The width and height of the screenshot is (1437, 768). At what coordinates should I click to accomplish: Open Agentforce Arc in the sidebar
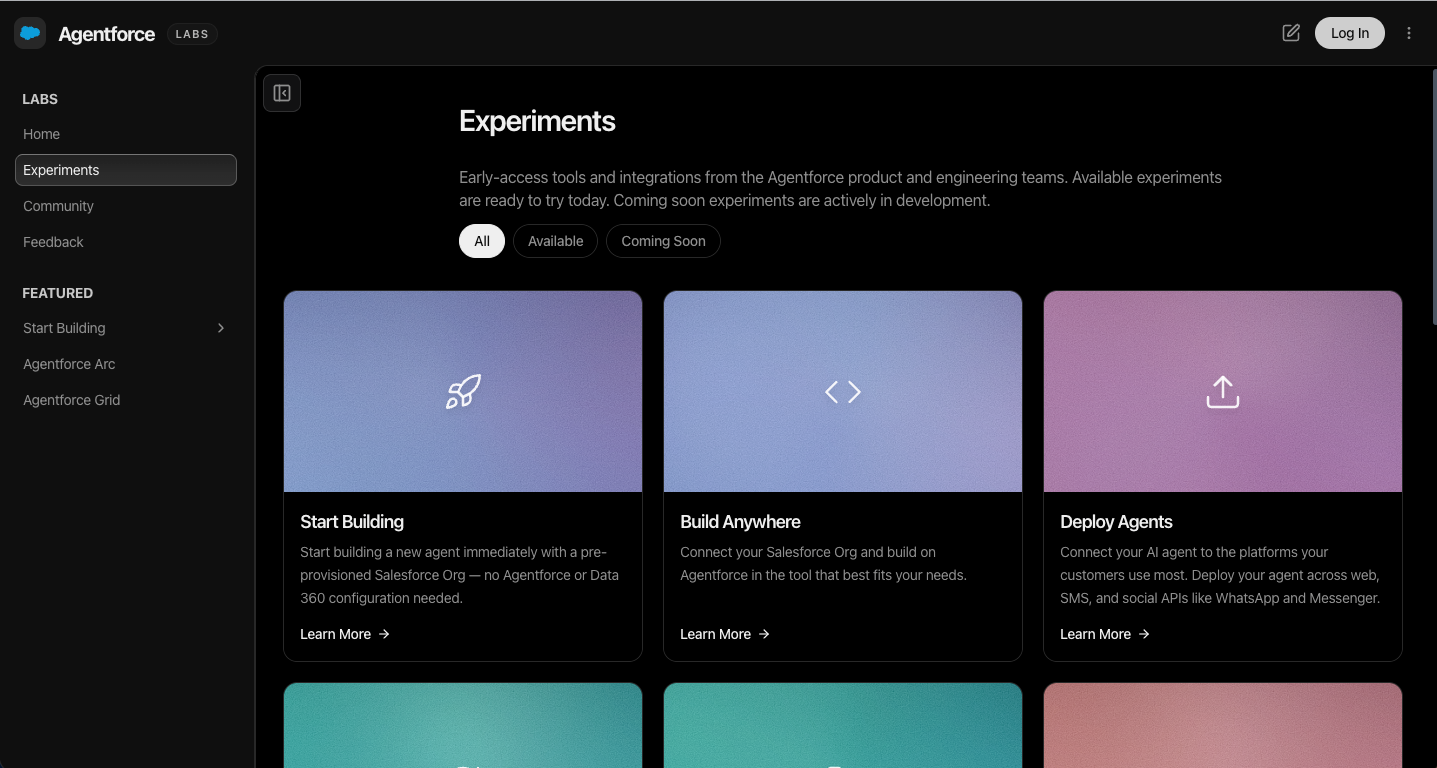click(126, 364)
